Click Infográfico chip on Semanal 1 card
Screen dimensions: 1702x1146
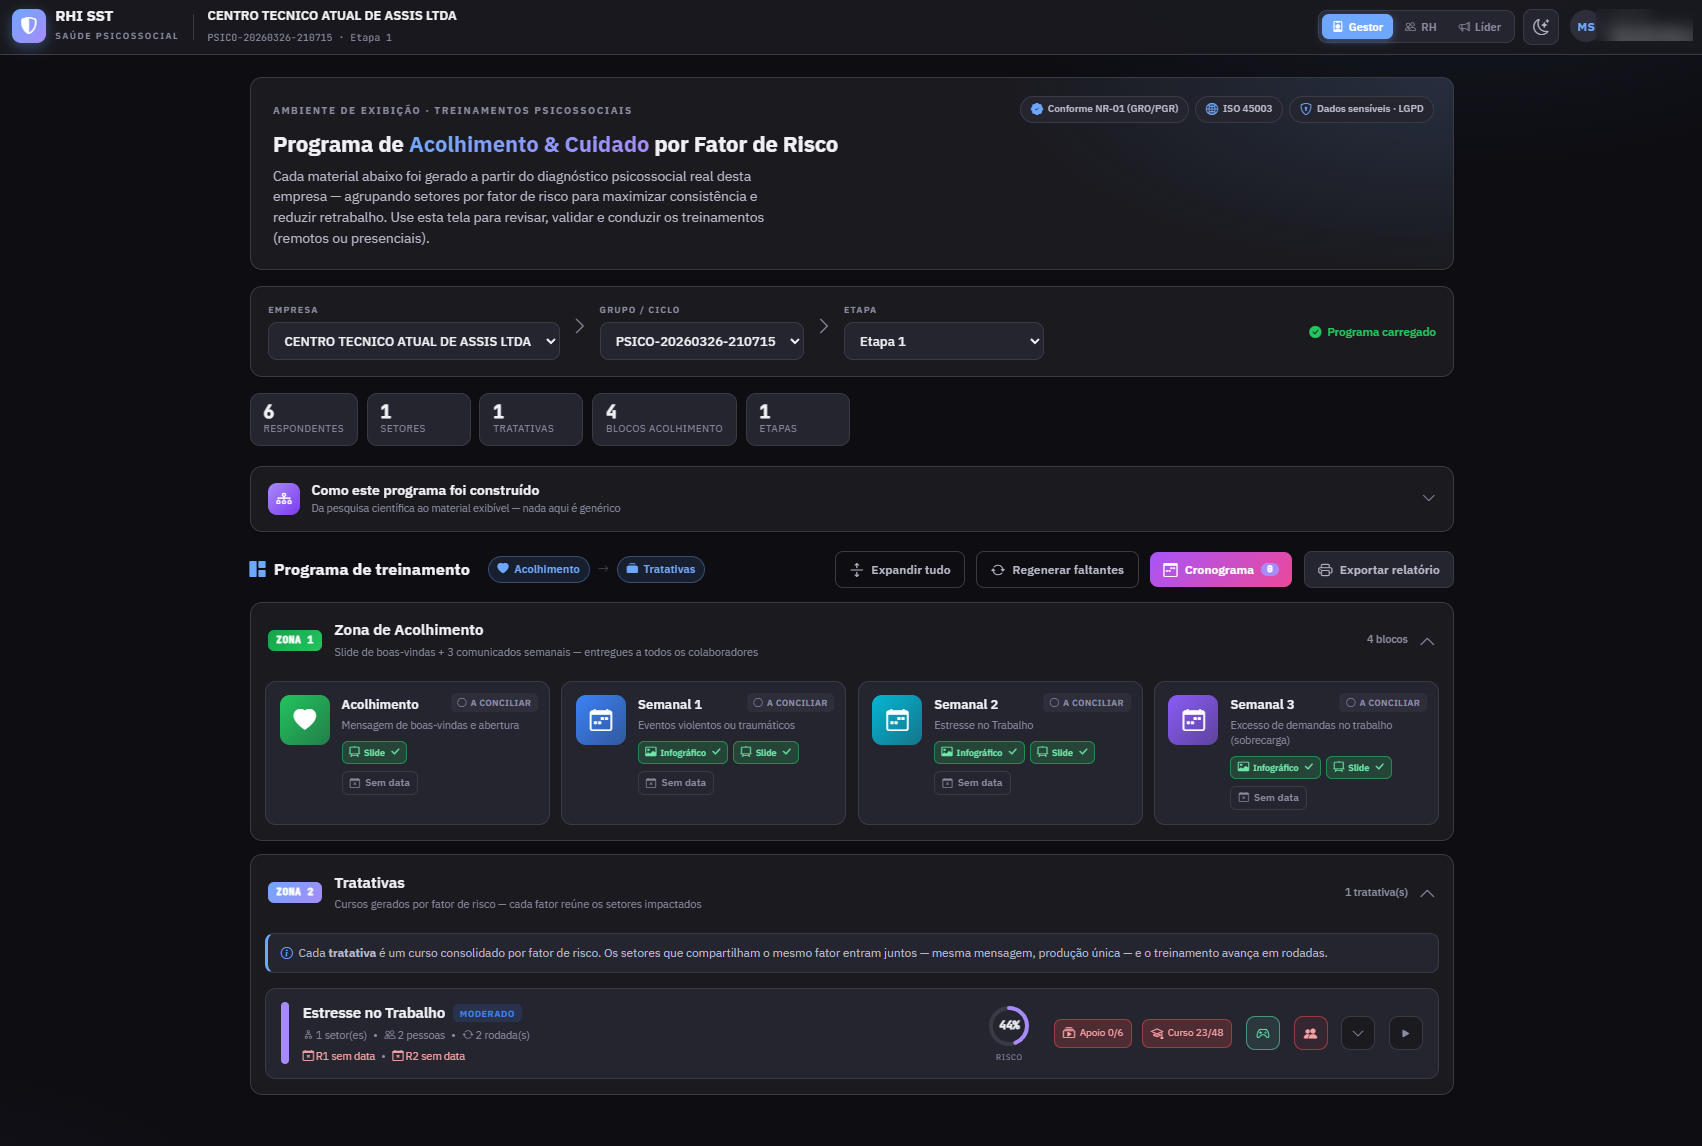(683, 752)
